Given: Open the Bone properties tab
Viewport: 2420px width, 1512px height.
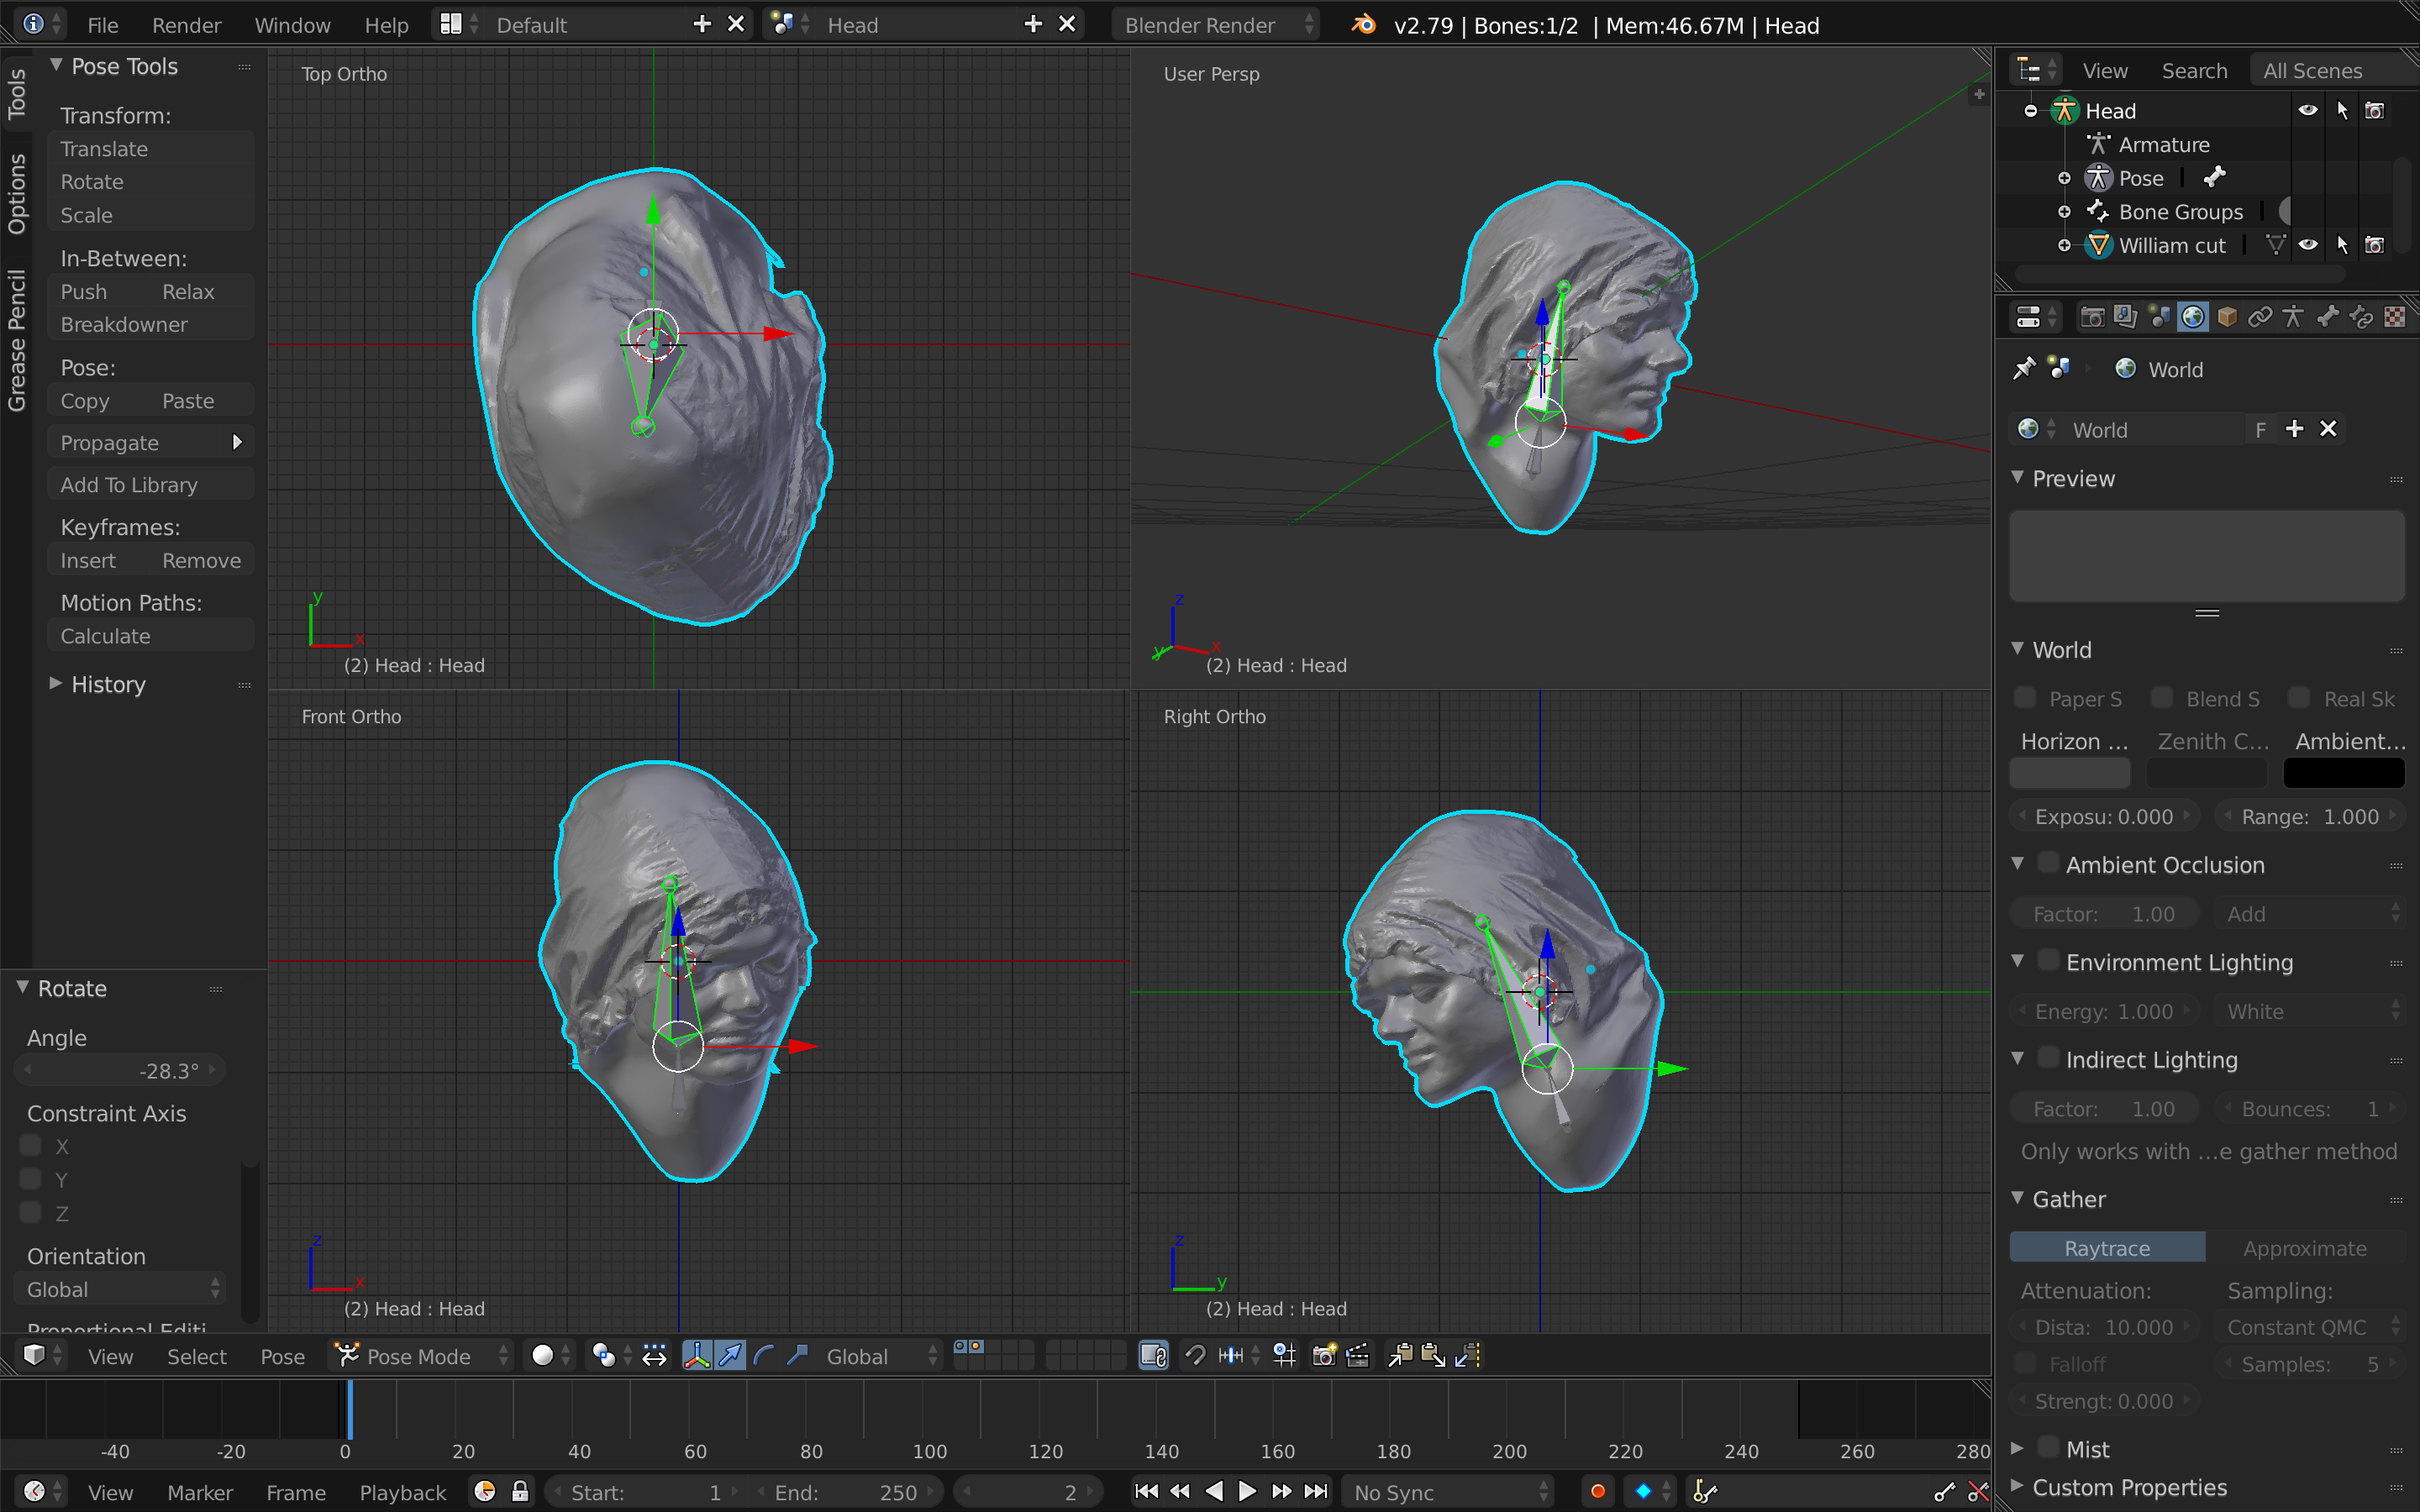Looking at the screenshot, I should (x=2327, y=317).
